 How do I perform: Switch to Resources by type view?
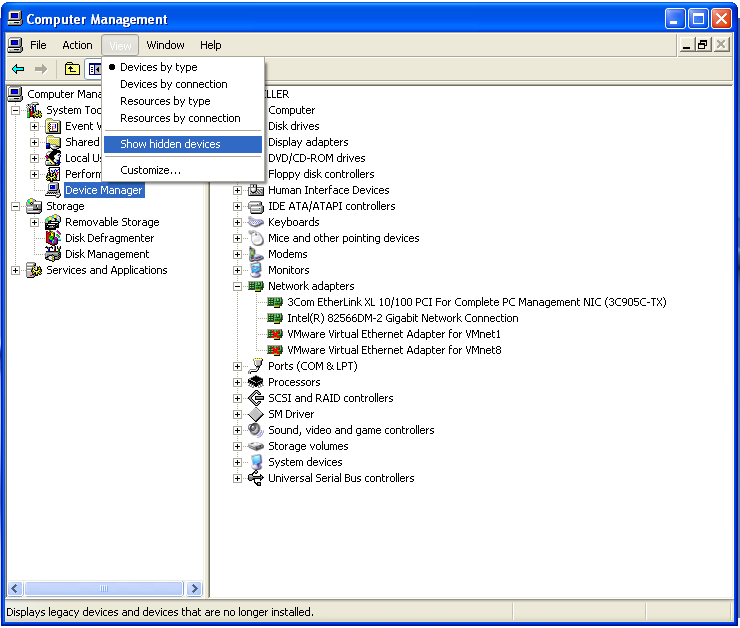(165, 101)
